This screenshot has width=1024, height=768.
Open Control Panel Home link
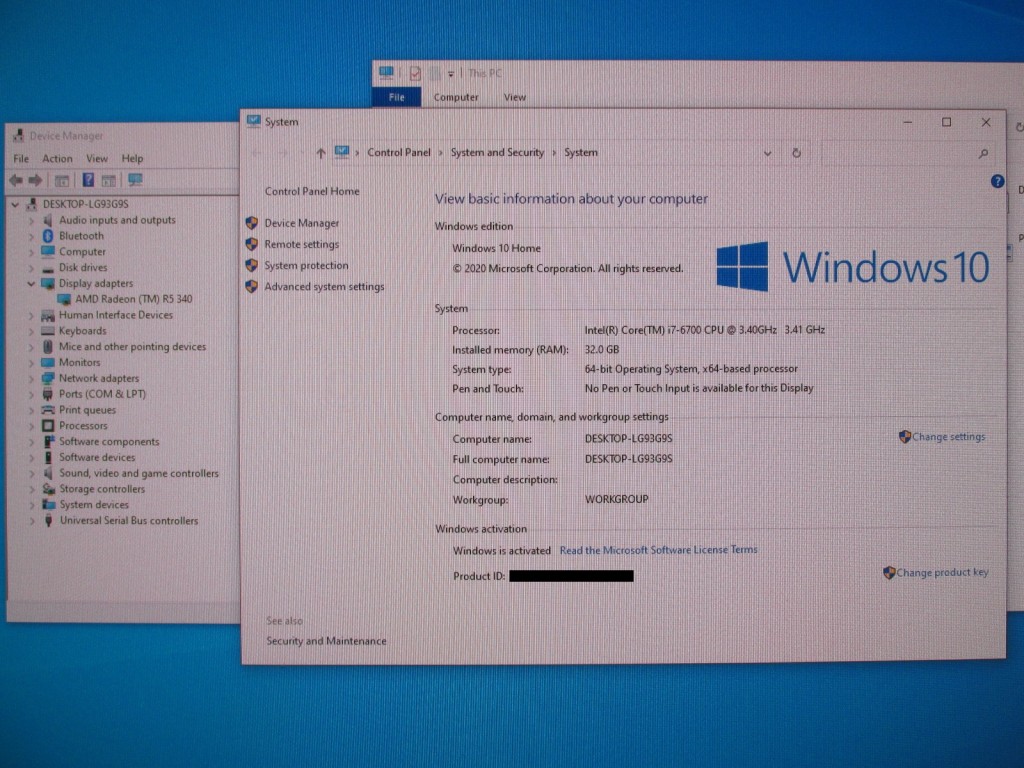tap(312, 191)
